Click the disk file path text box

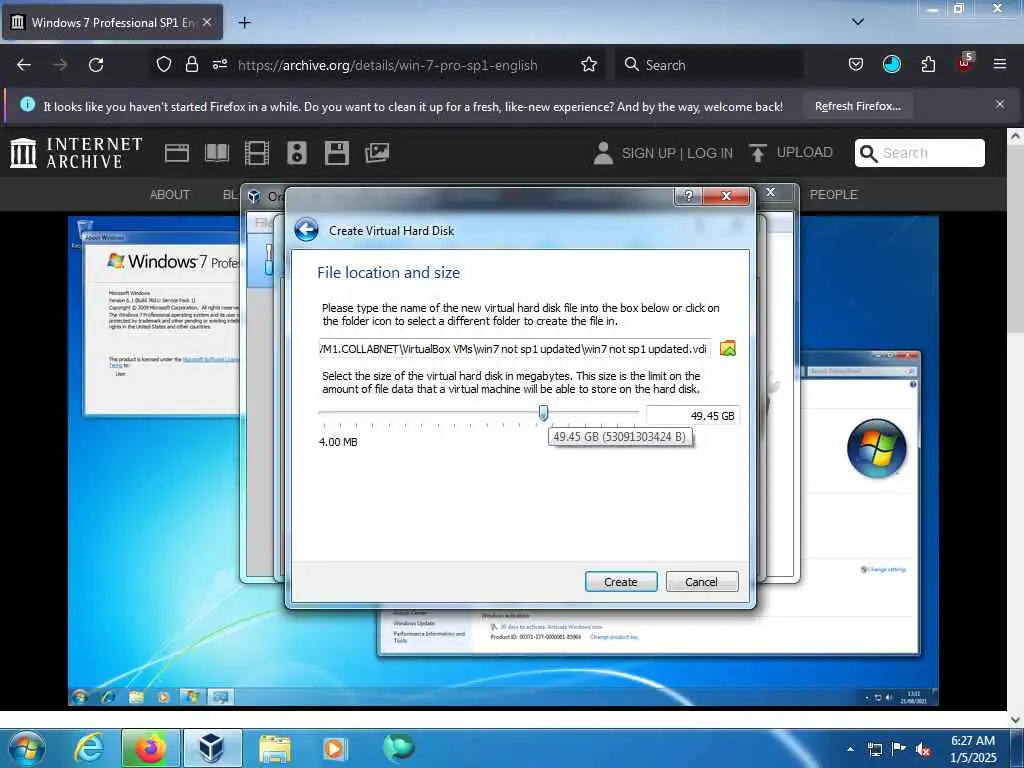(x=515, y=349)
